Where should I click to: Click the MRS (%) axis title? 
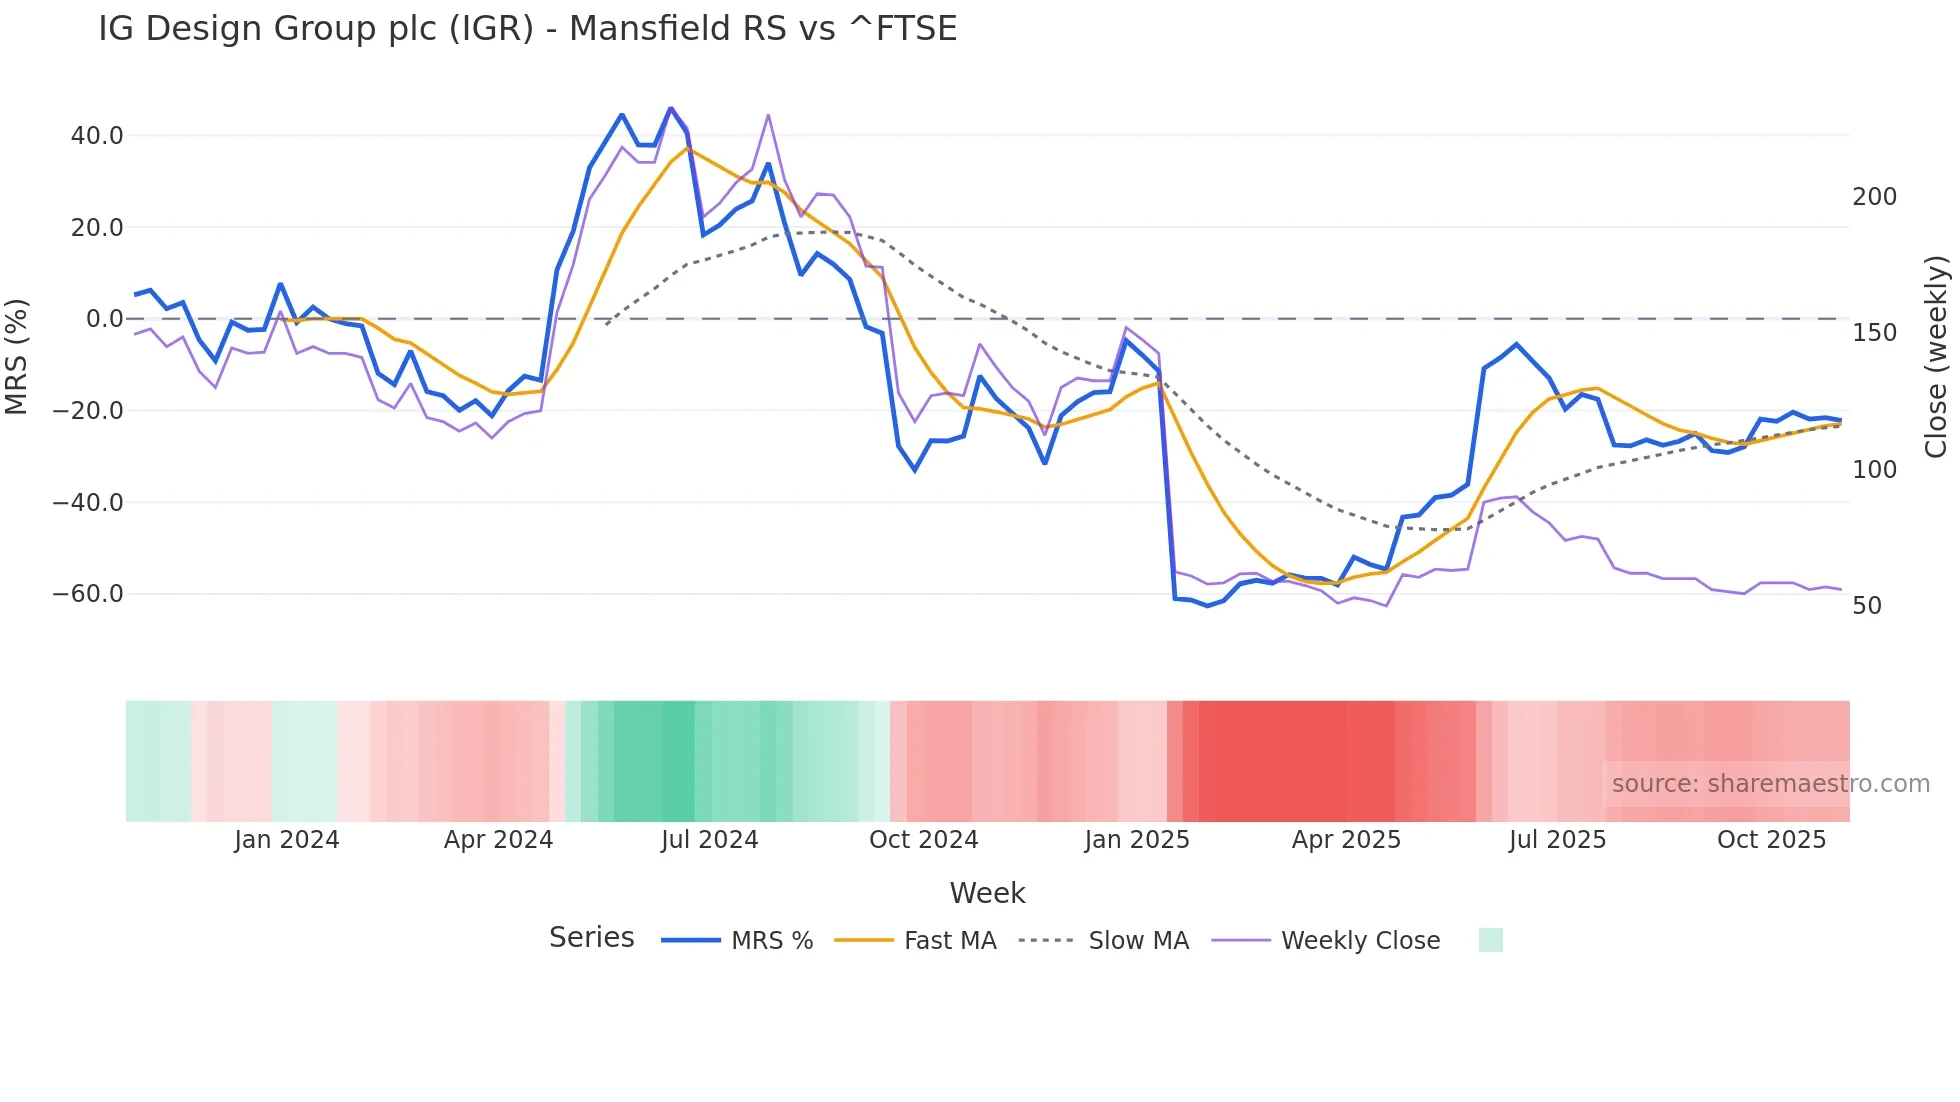pos(17,357)
